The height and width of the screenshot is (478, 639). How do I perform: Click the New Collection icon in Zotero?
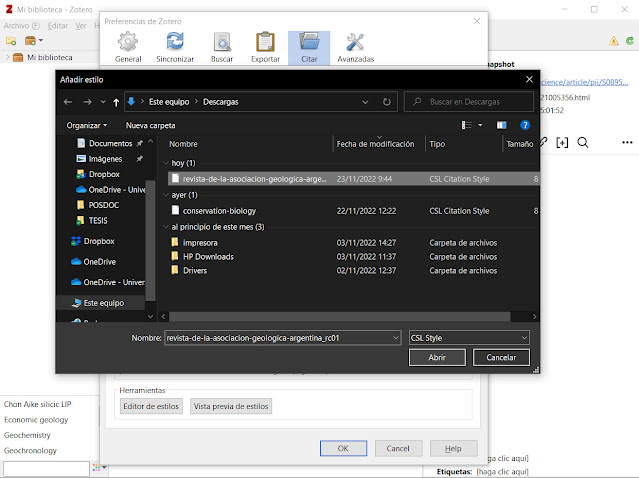tap(11, 41)
